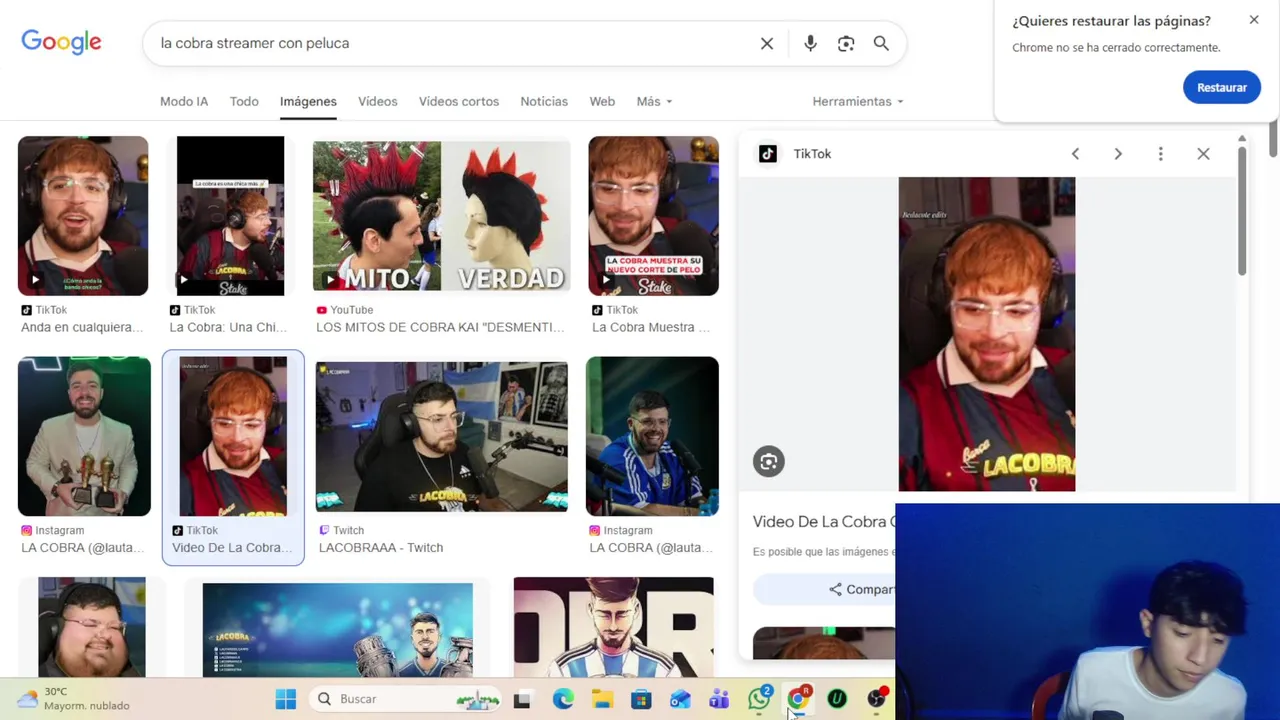This screenshot has width=1280, height=720.
Task: Click the magnifier search submit icon
Action: (x=881, y=43)
